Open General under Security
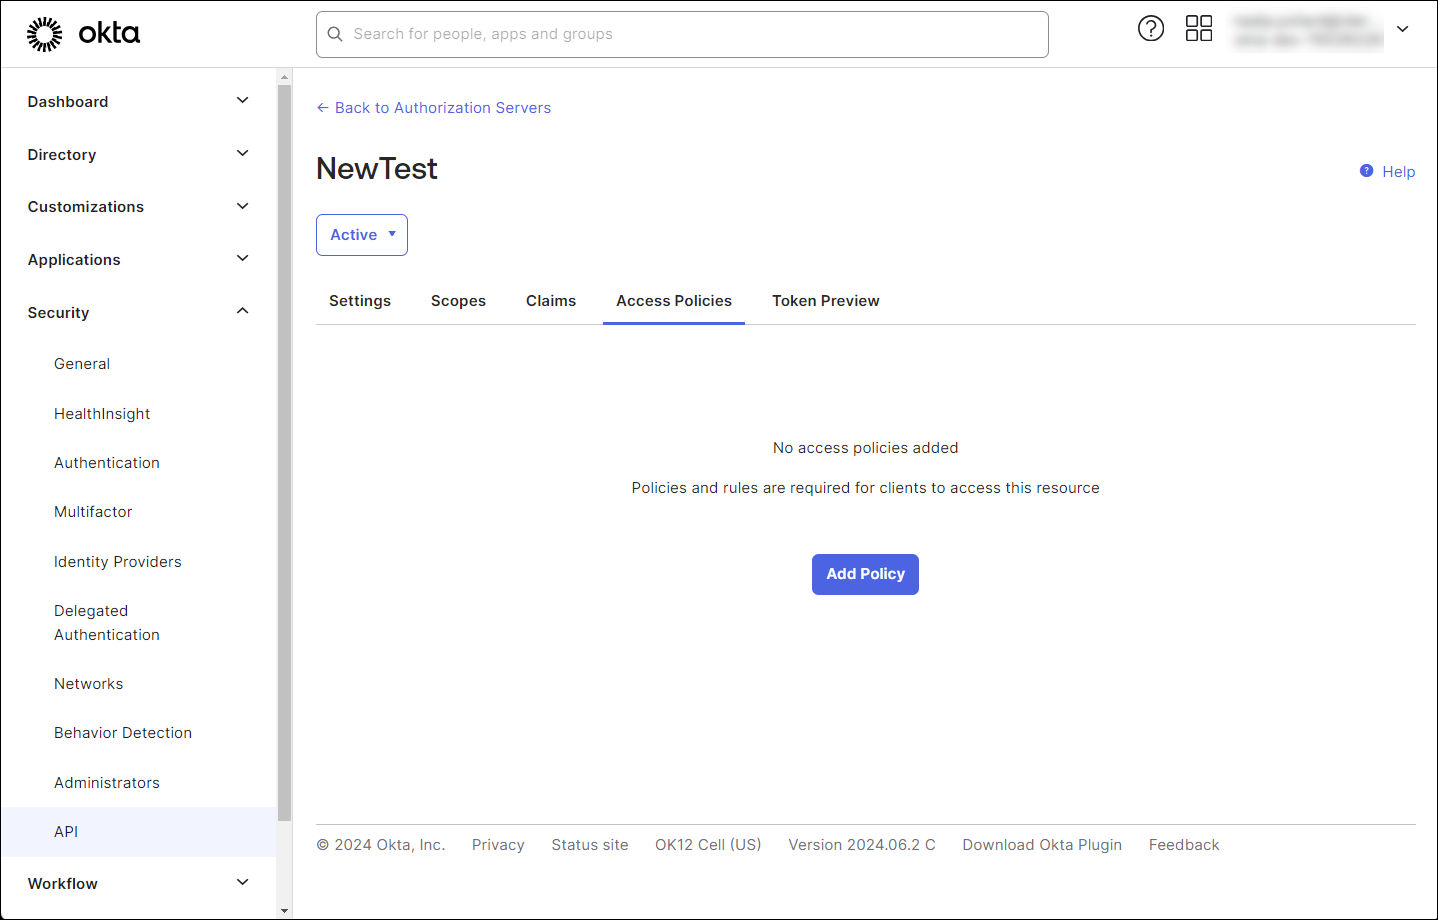 [82, 364]
